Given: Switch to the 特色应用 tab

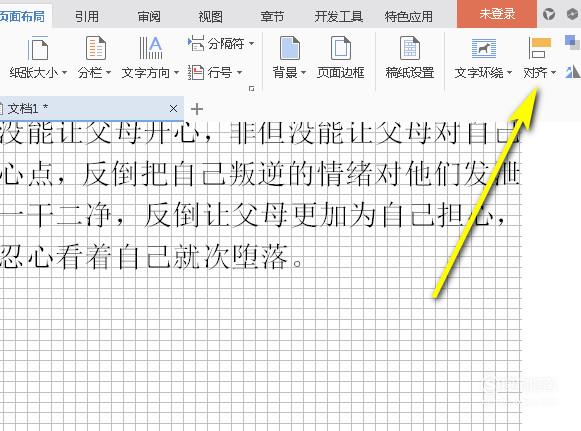Looking at the screenshot, I should 408,16.
